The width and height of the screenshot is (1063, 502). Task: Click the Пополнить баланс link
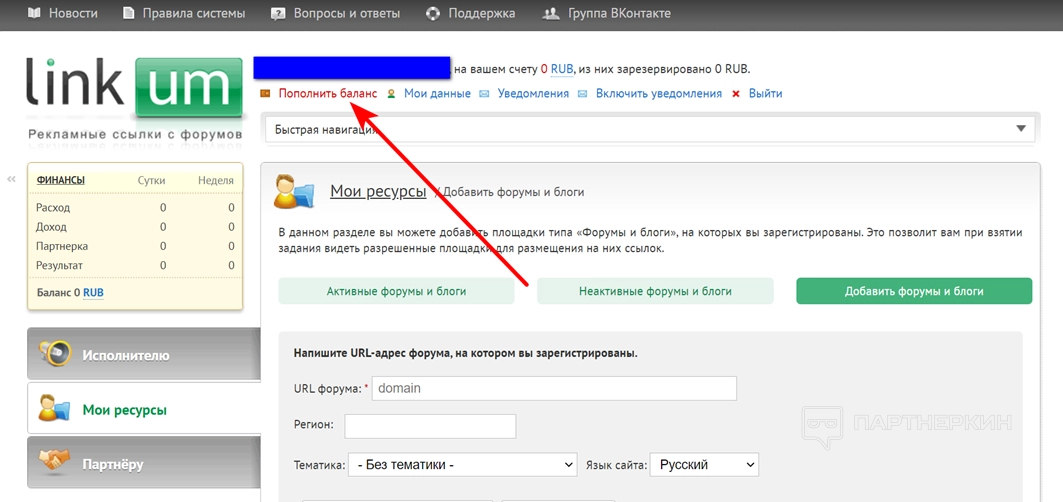327,94
